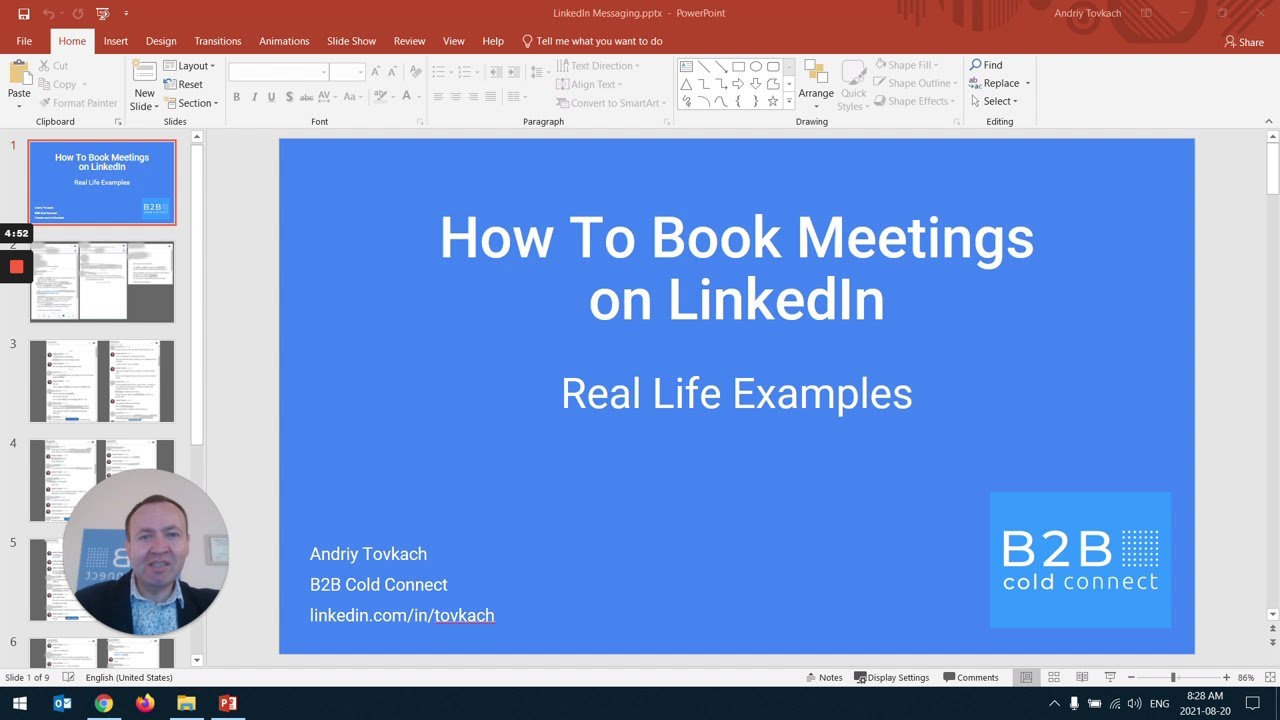The image size is (1280, 720).
Task: Click Start From Beginning in the Quick Access Toolbar
Action: coord(103,14)
